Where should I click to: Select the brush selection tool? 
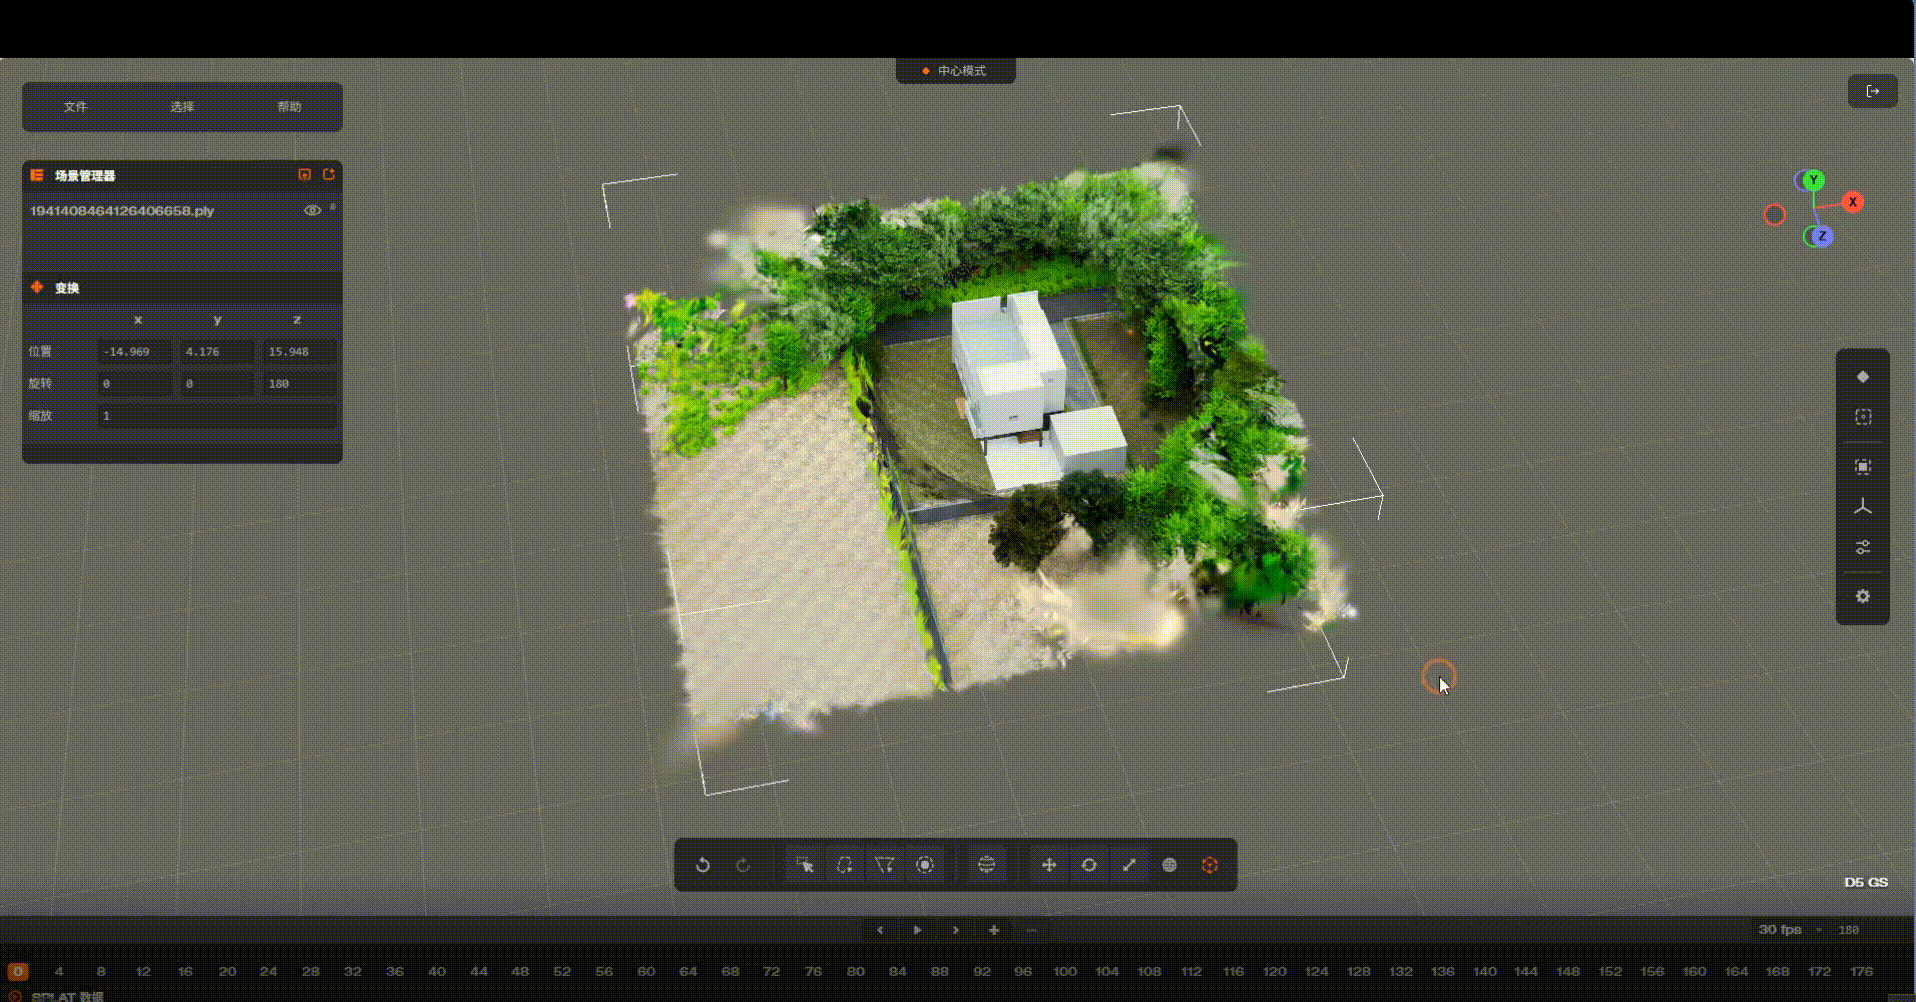tap(925, 865)
